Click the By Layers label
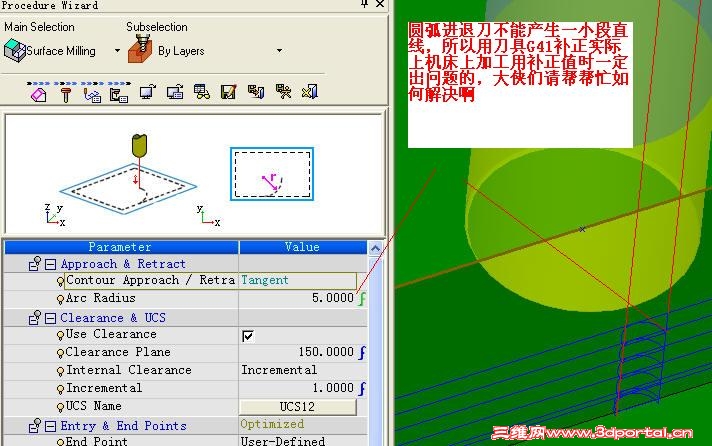This screenshot has height=446, width=712. 181,51
